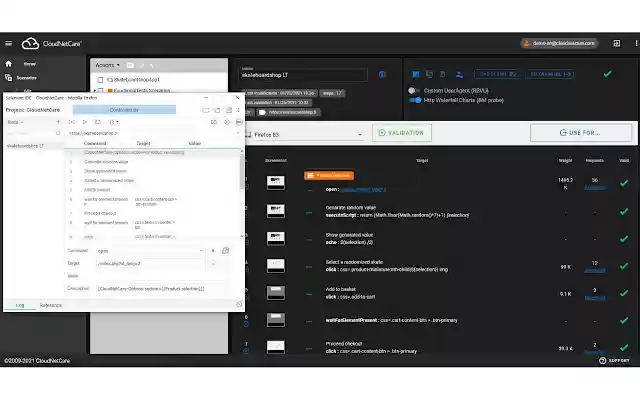
Task: Expand the Functional Tests Scenarios tree node
Action: pos(95,90)
